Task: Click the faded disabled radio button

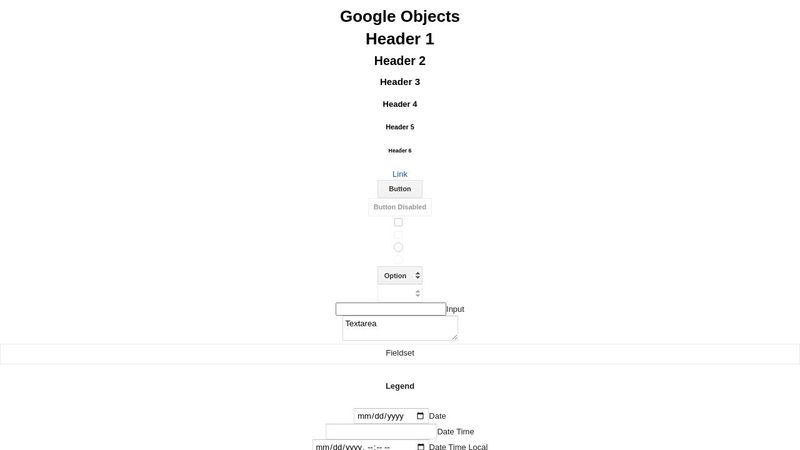Action: pos(398,260)
